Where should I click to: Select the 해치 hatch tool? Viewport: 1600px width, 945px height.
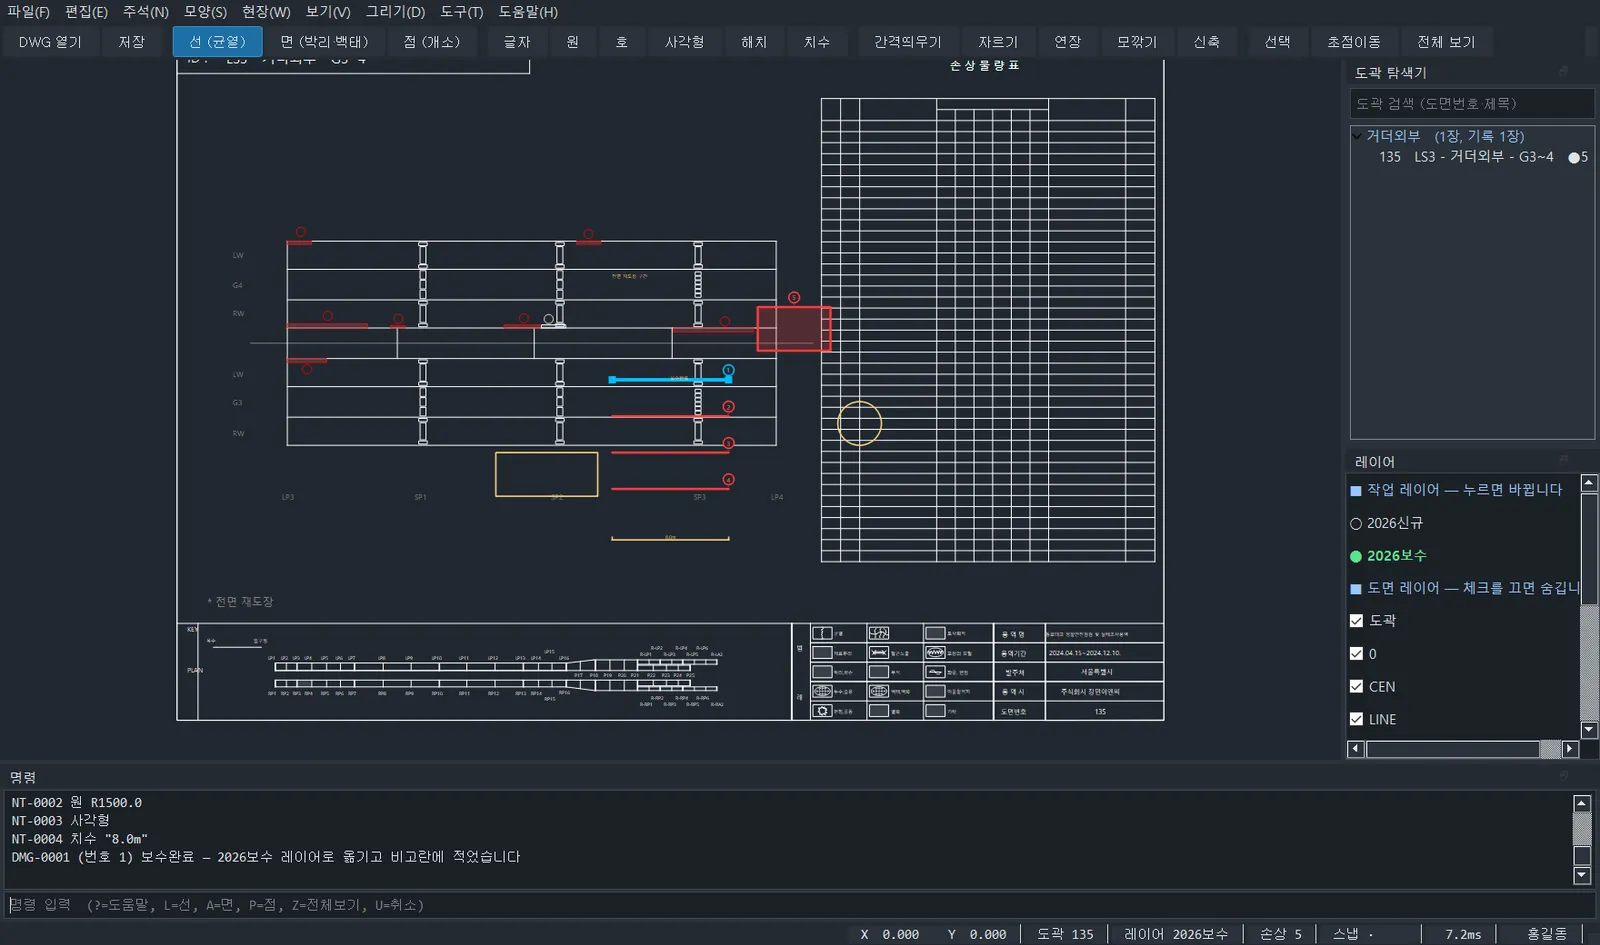[754, 42]
